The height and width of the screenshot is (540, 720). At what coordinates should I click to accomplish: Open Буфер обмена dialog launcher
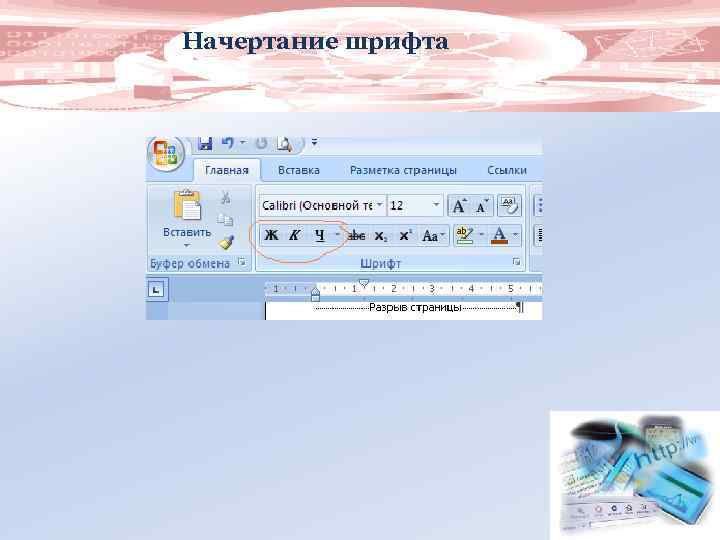tap(242, 262)
